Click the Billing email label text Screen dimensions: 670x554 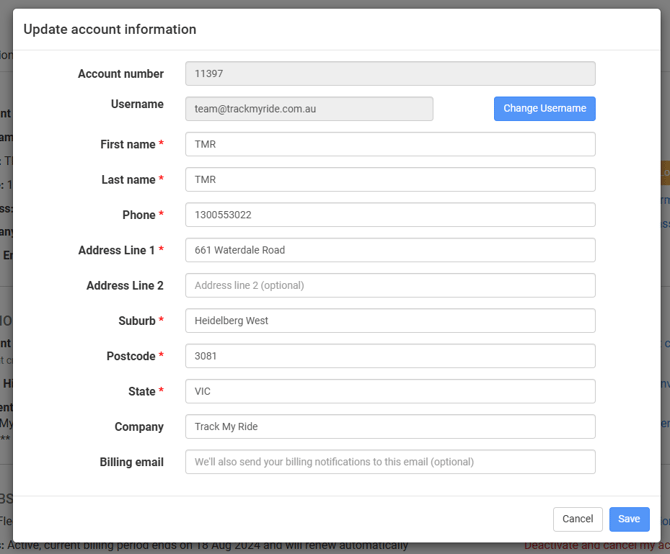click(131, 462)
